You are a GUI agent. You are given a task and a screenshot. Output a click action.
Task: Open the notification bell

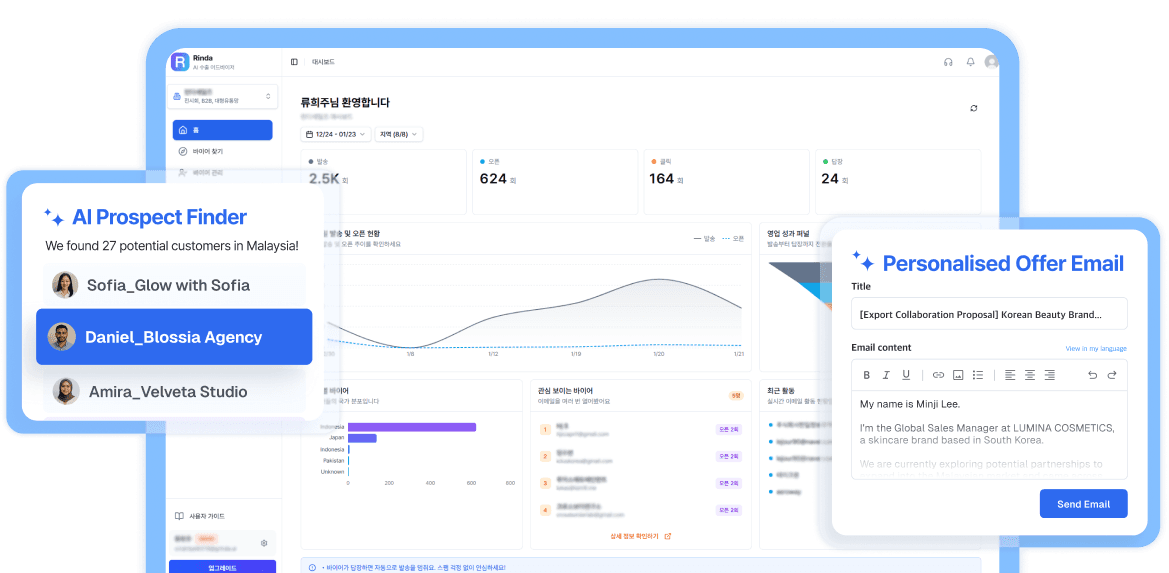coord(970,62)
